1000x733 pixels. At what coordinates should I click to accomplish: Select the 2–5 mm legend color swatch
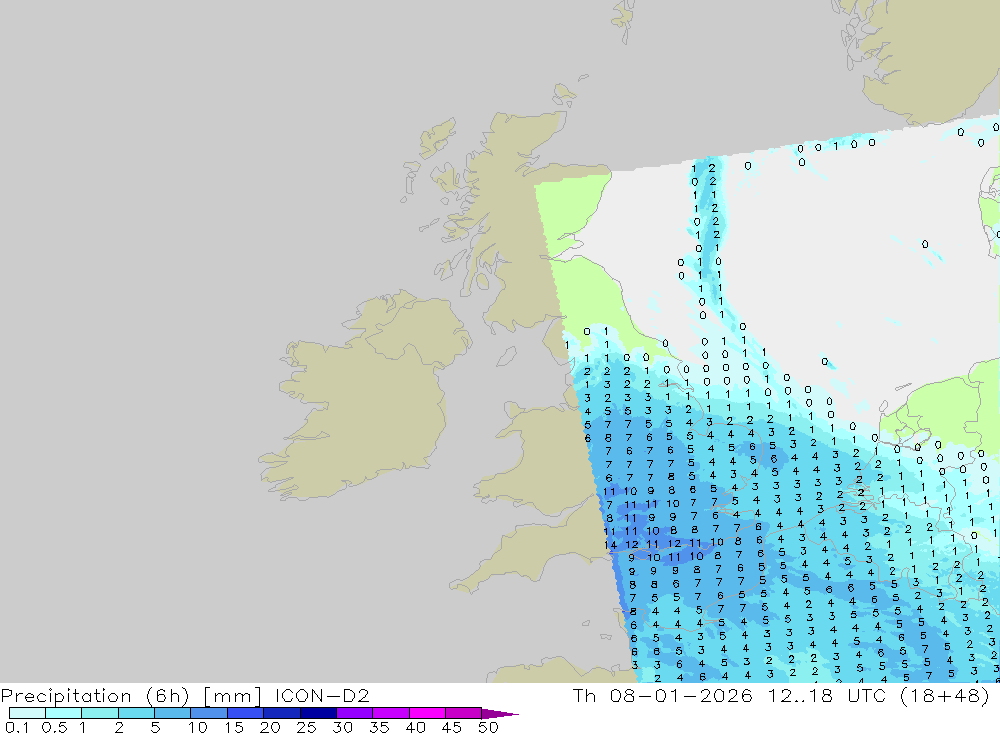click(x=136, y=713)
